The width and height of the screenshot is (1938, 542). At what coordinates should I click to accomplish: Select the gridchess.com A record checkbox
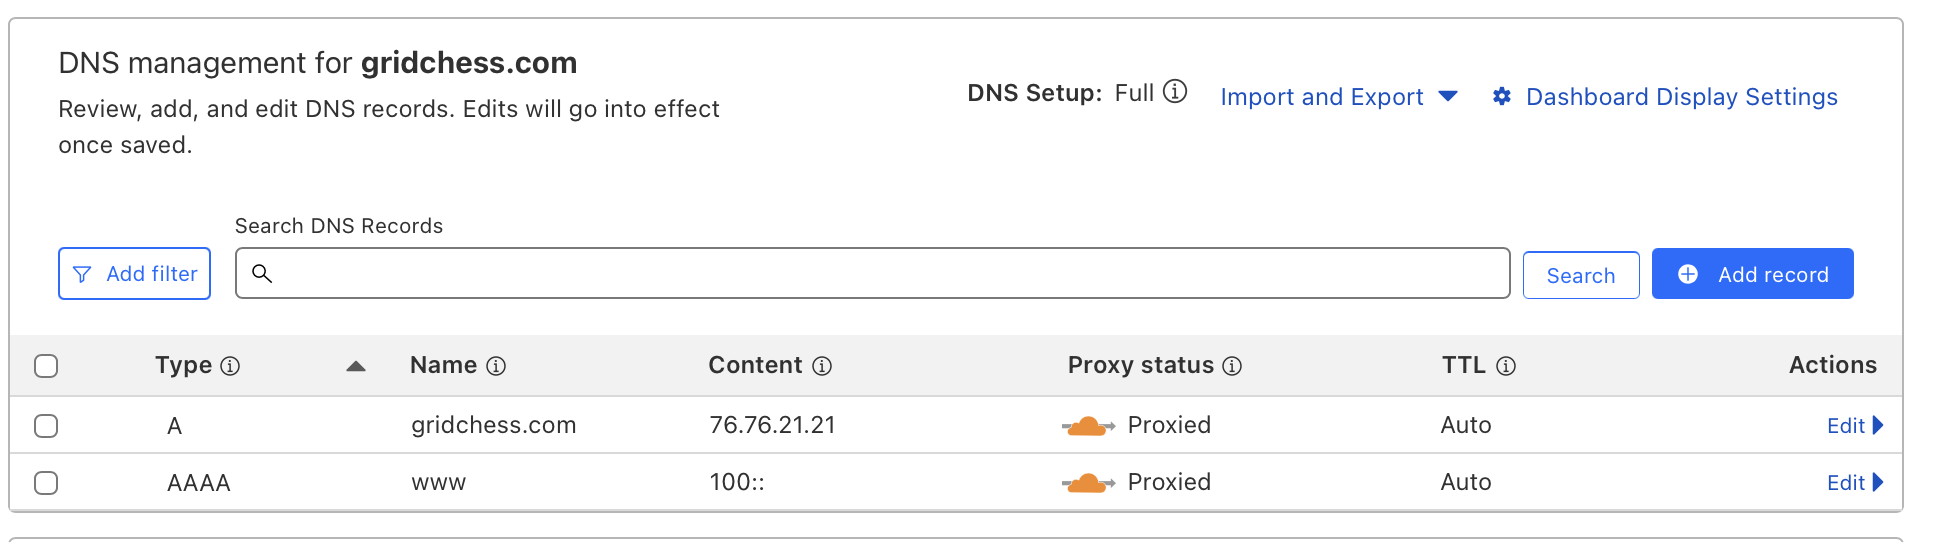pos(46,426)
